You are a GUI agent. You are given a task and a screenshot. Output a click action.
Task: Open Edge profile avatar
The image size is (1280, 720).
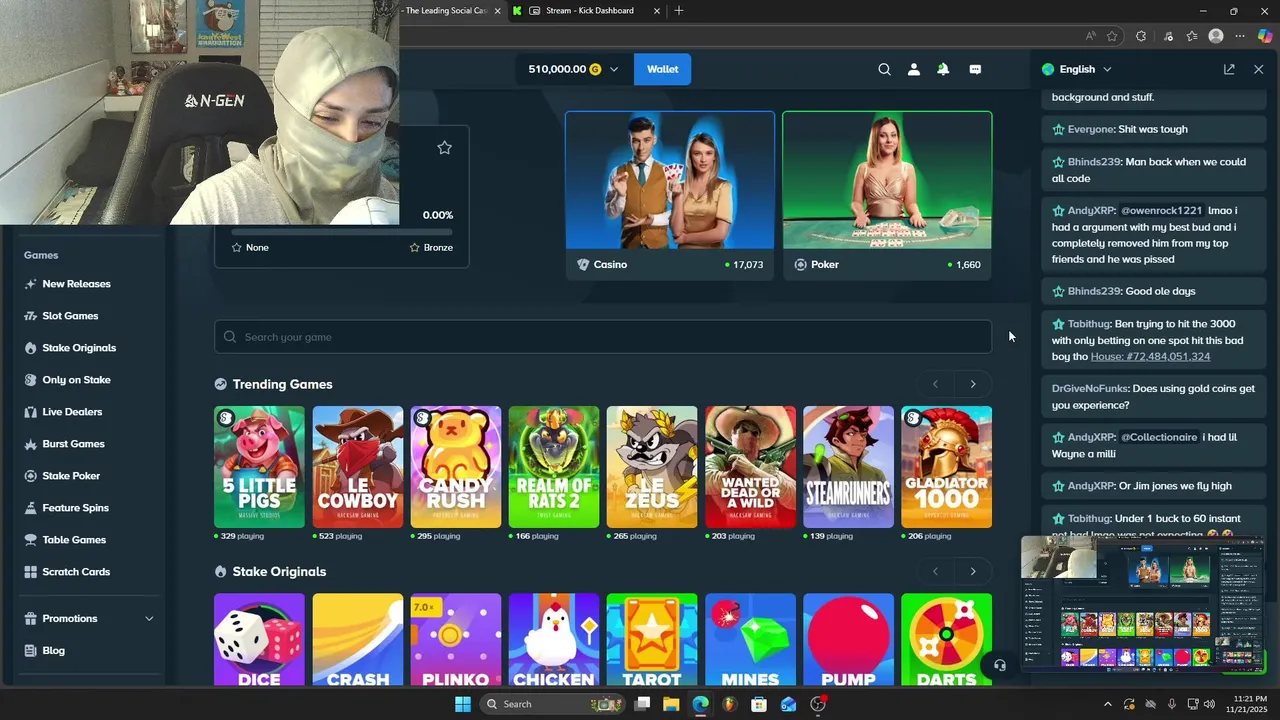[x=1216, y=36]
